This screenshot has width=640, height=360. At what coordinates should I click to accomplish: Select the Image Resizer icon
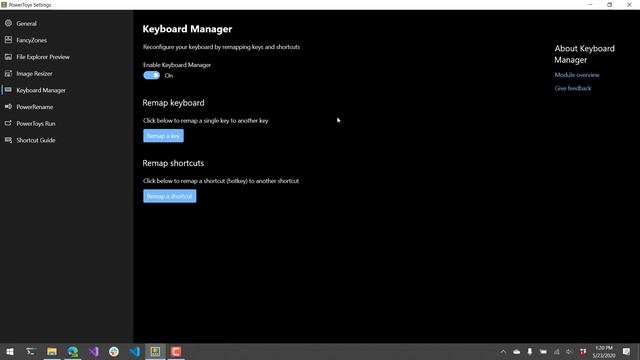[x=8, y=73]
